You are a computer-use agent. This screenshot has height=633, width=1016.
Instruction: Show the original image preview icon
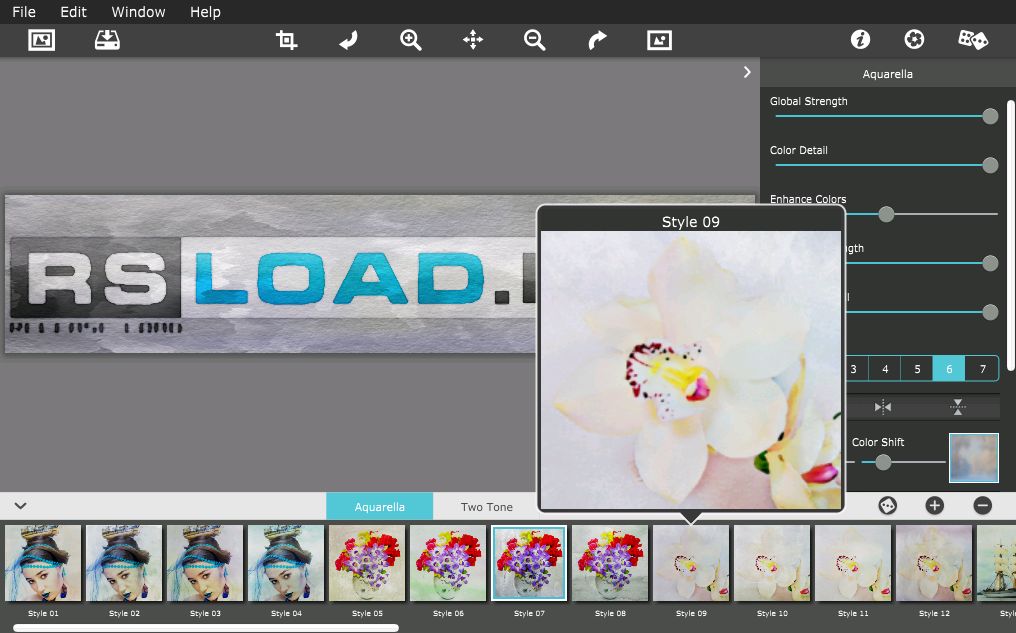tap(659, 40)
